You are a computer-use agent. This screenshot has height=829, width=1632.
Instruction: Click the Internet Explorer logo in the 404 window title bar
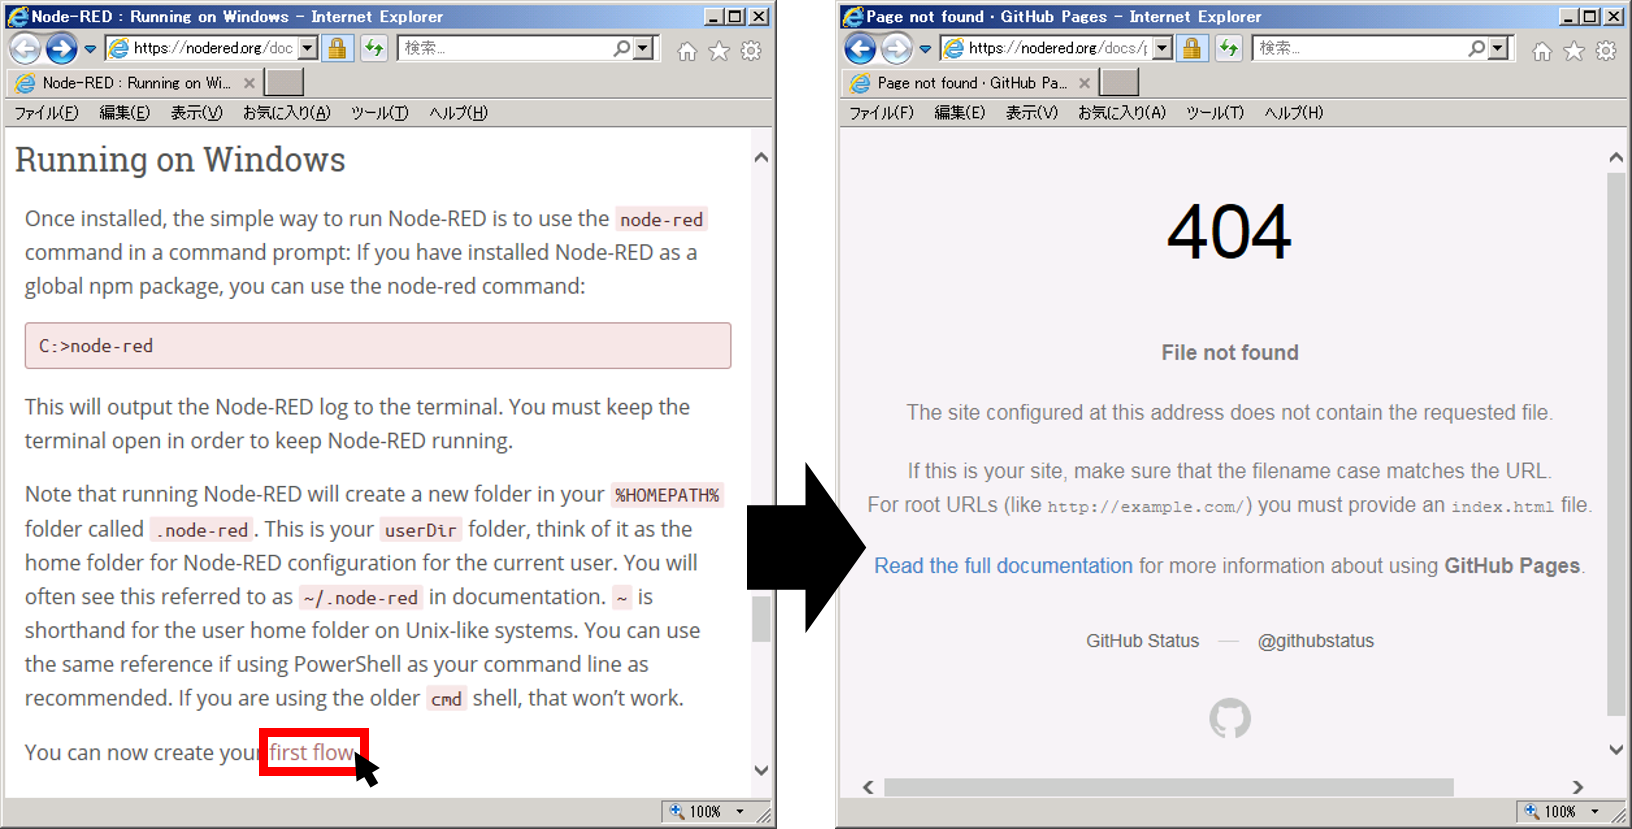tap(852, 16)
